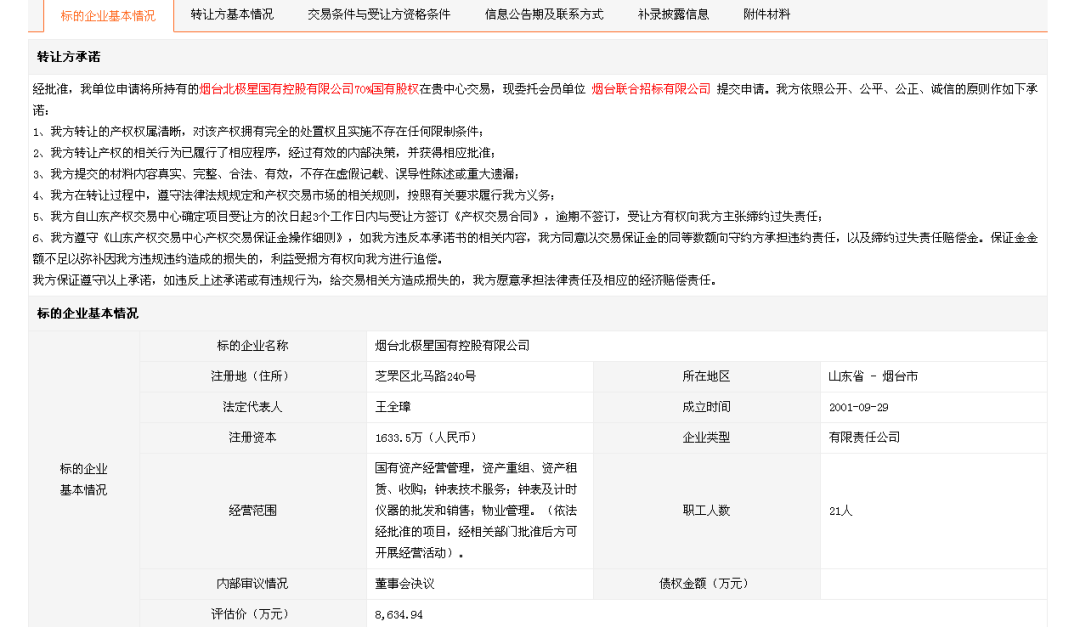Click the 债权金额（万元） label cell
1080x627 pixels.
coord(707,584)
